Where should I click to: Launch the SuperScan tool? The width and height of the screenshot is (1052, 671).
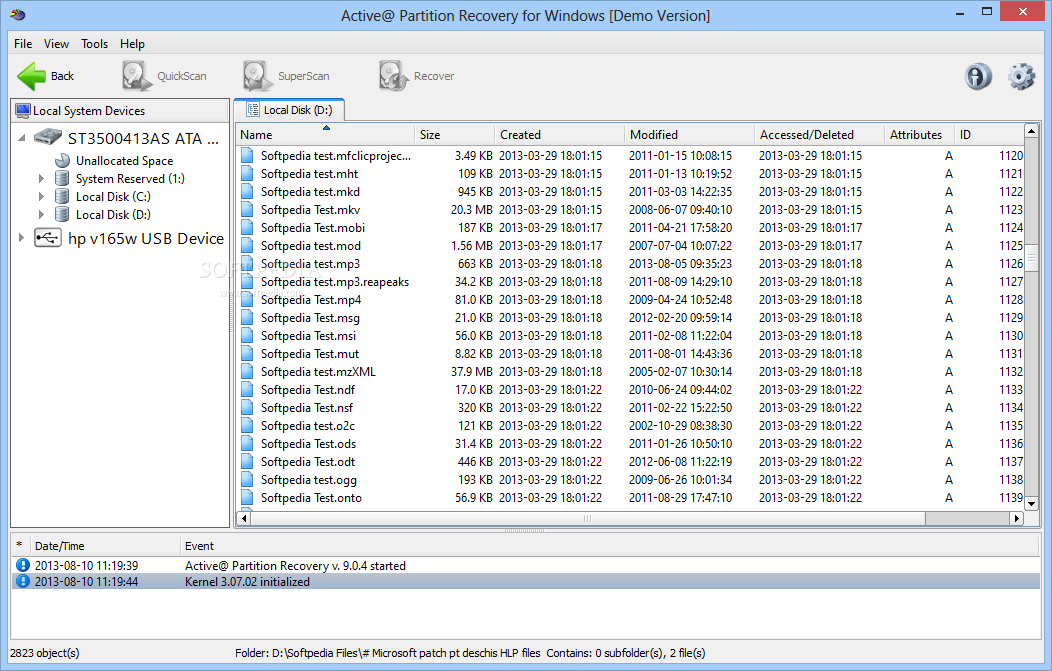tap(286, 76)
